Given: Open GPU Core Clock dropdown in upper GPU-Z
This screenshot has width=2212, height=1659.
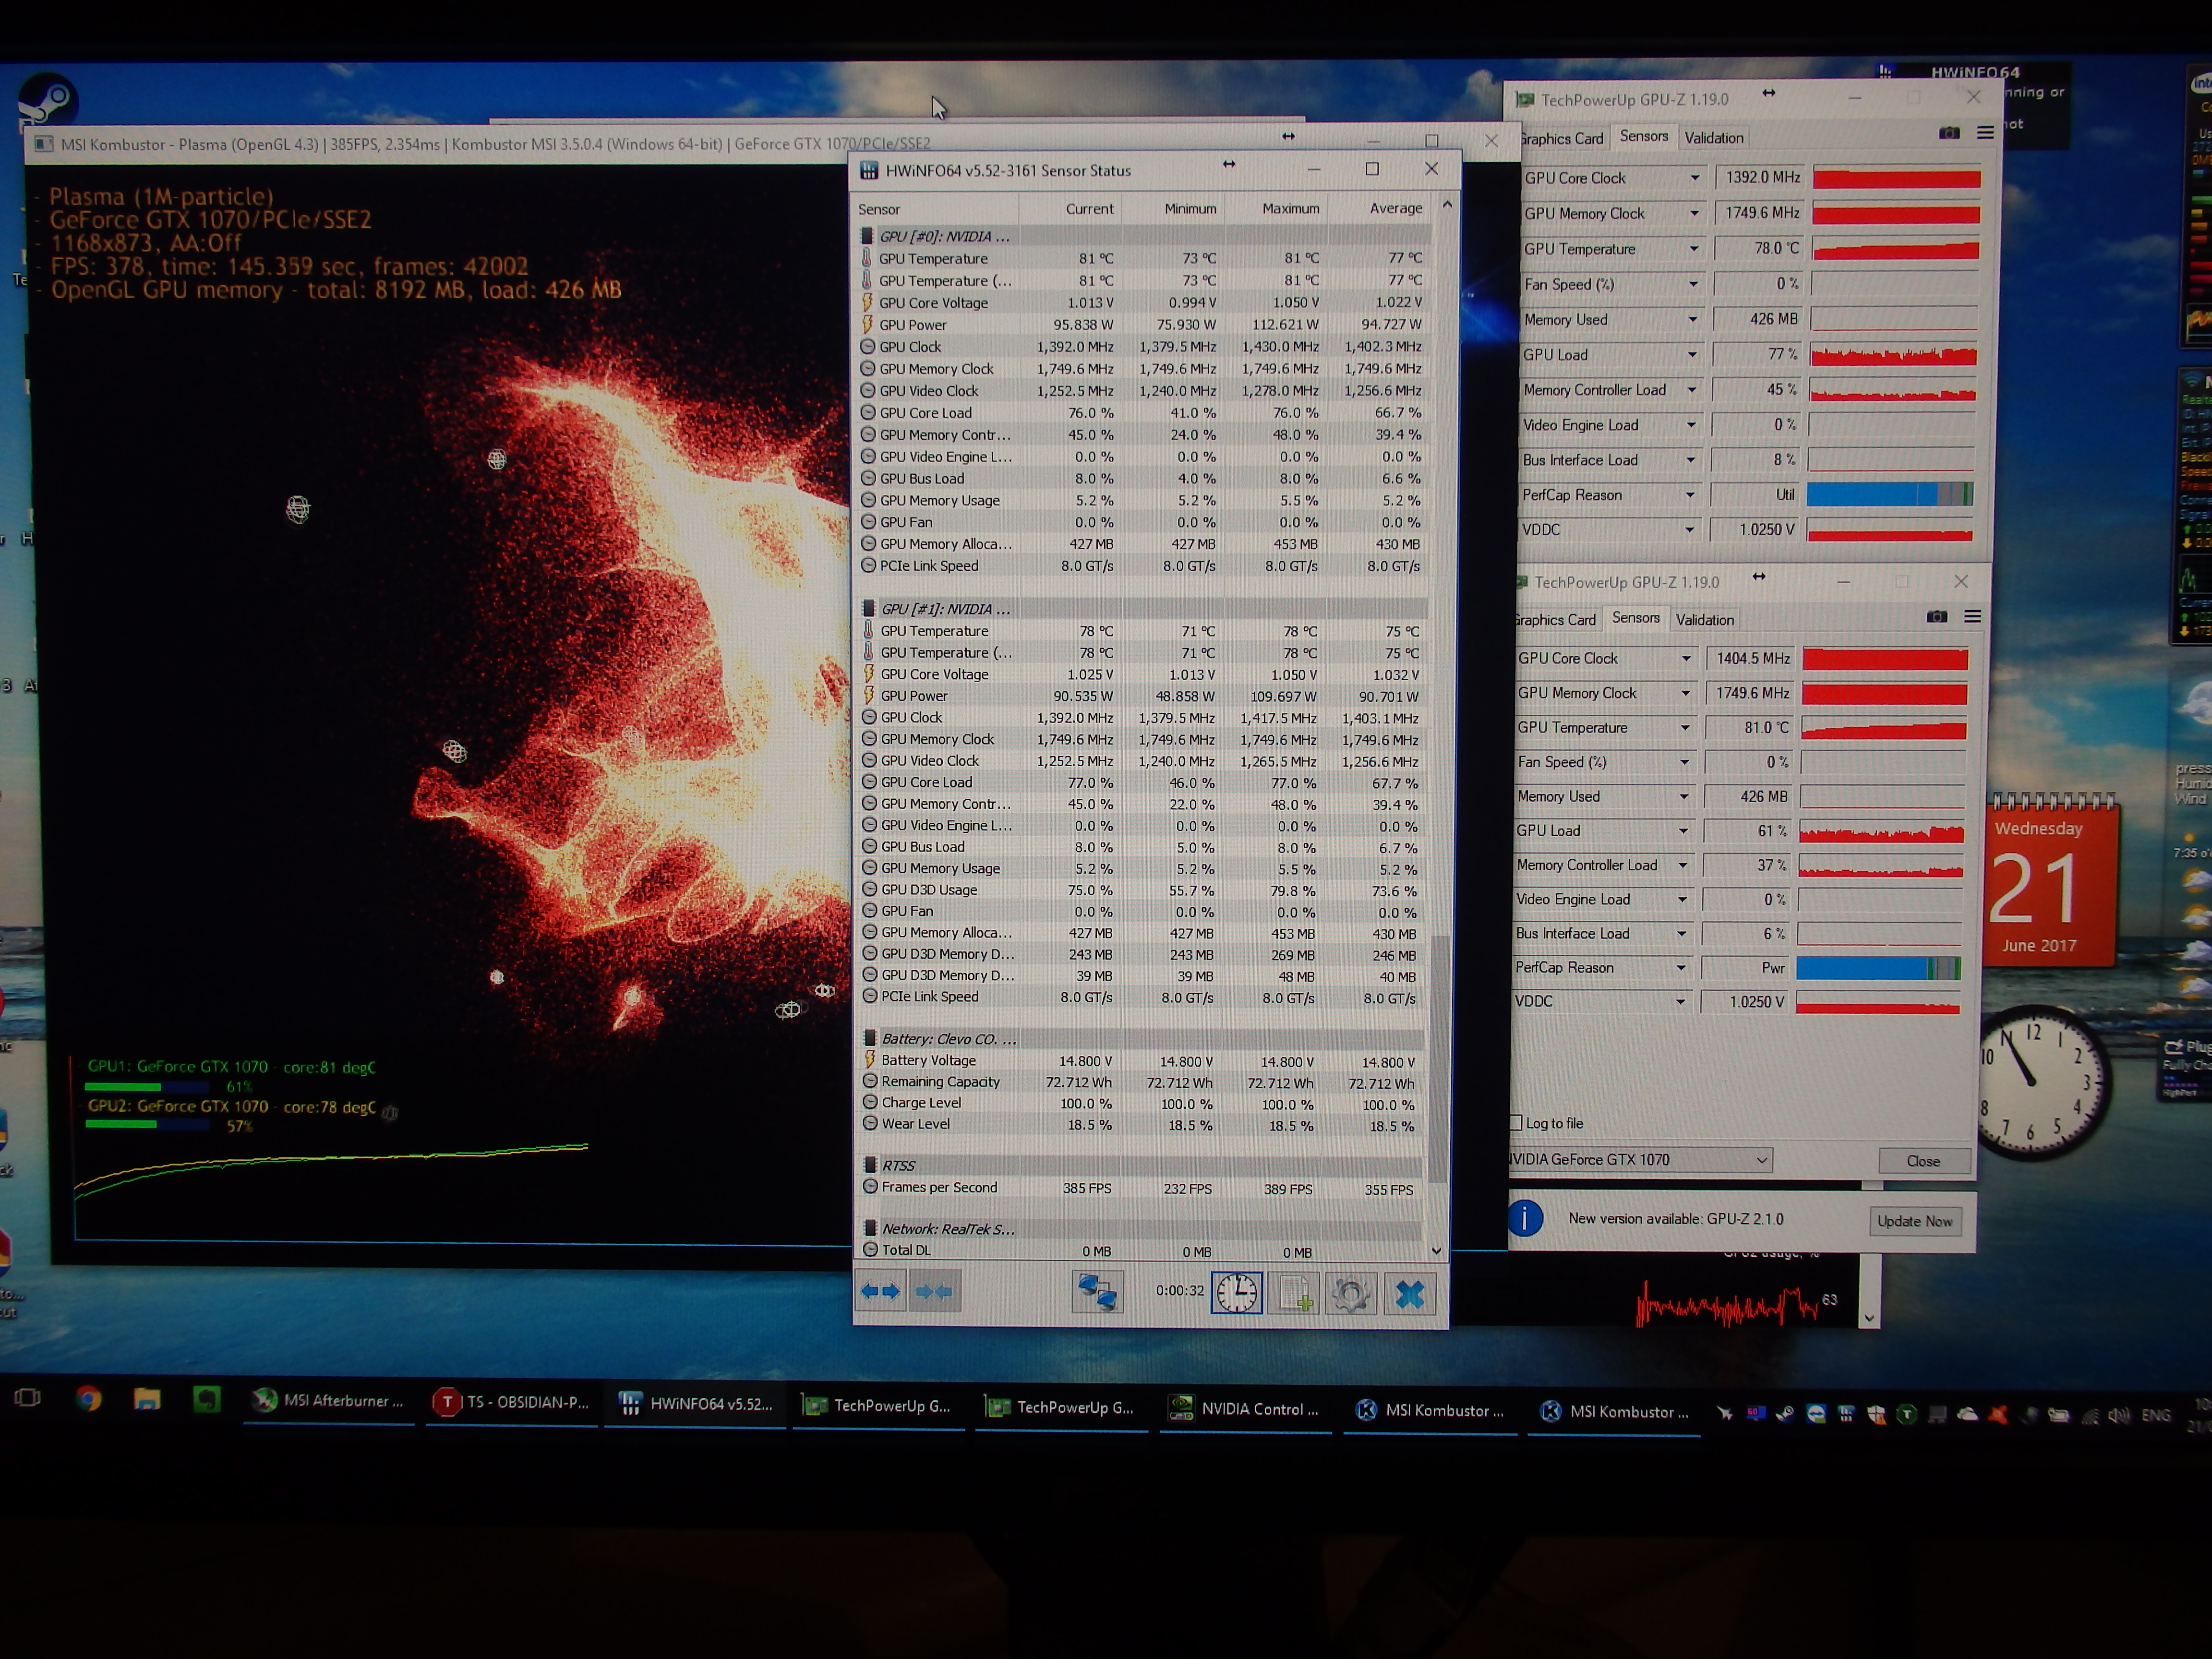Looking at the screenshot, I should (x=1694, y=178).
